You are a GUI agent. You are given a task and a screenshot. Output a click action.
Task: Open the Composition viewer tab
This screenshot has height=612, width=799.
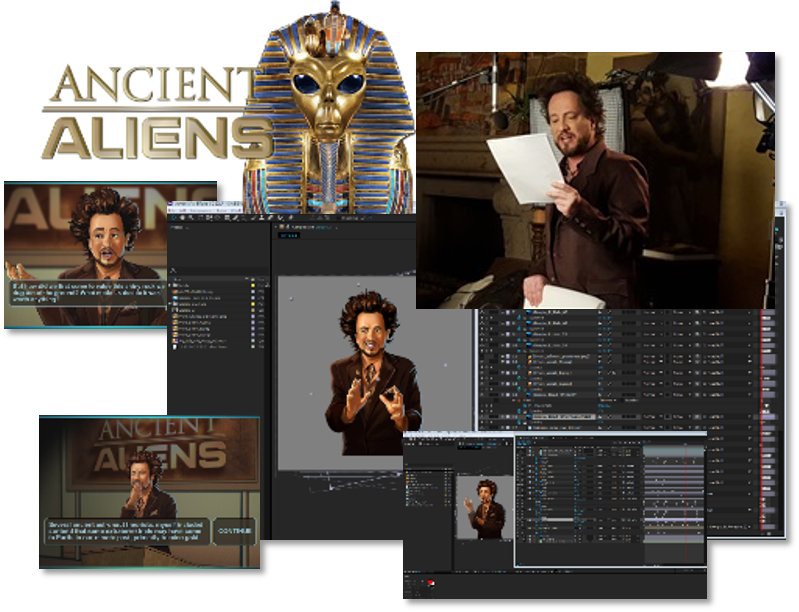tap(311, 227)
